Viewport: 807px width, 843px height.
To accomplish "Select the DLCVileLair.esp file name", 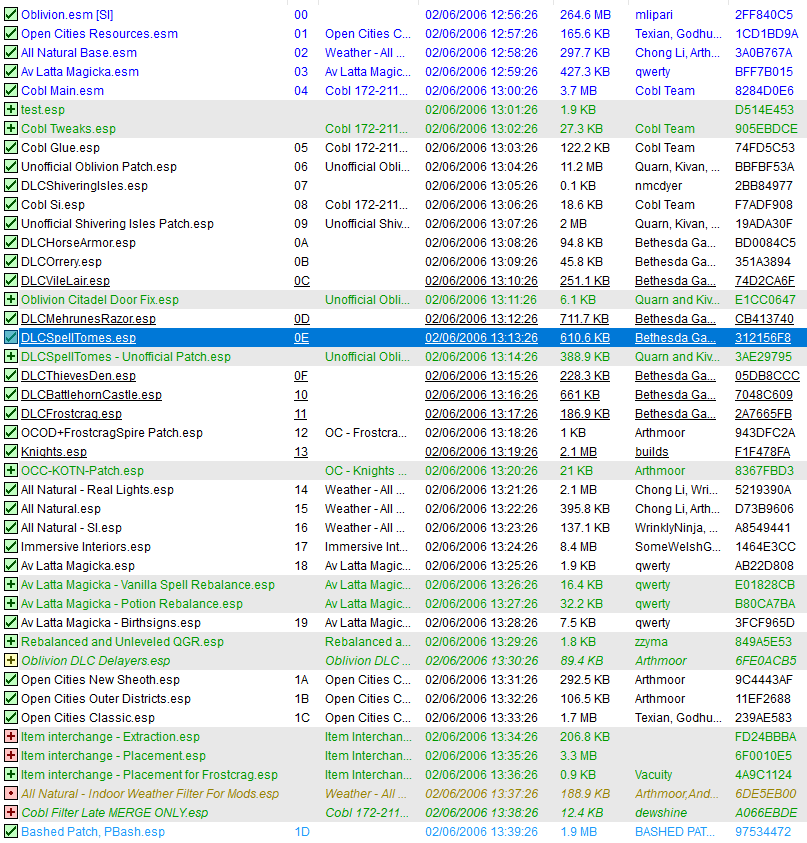I will [x=65, y=281].
